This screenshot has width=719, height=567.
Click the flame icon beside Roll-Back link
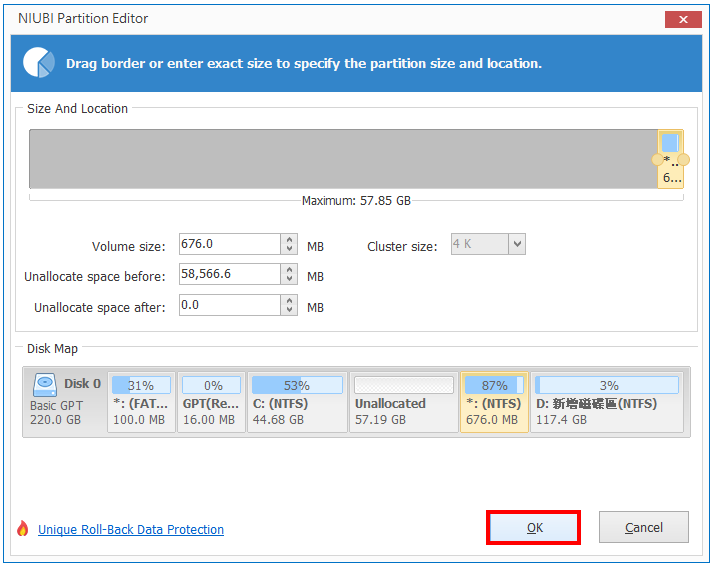click(x=22, y=528)
